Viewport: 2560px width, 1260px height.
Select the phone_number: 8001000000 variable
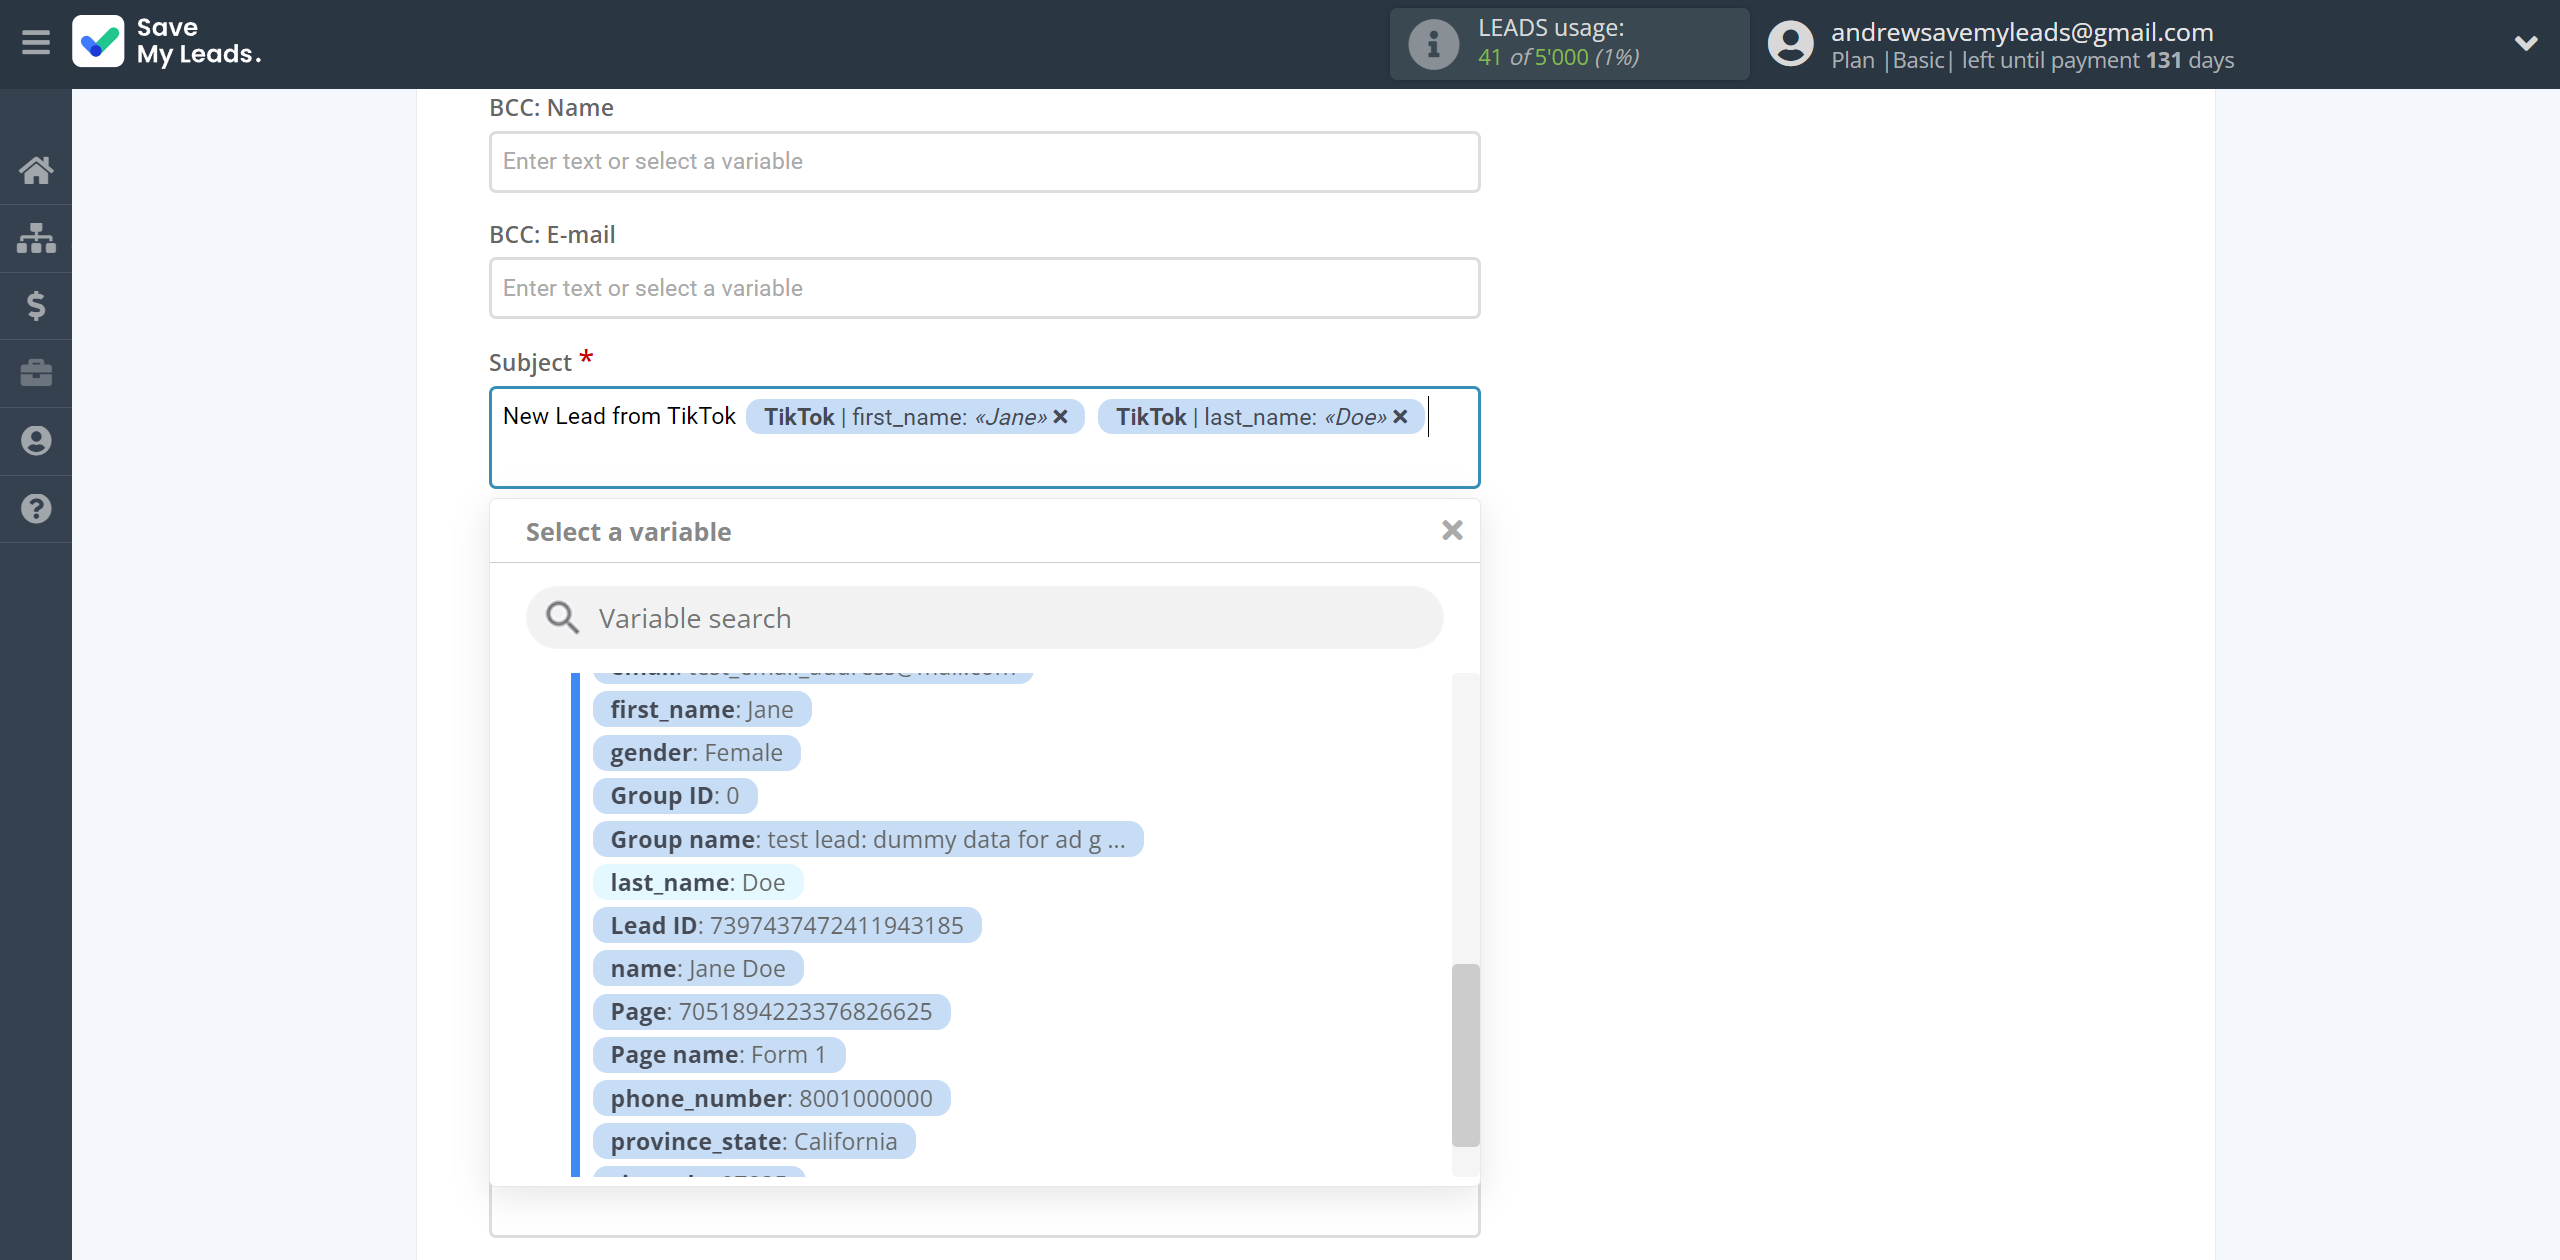point(771,1098)
